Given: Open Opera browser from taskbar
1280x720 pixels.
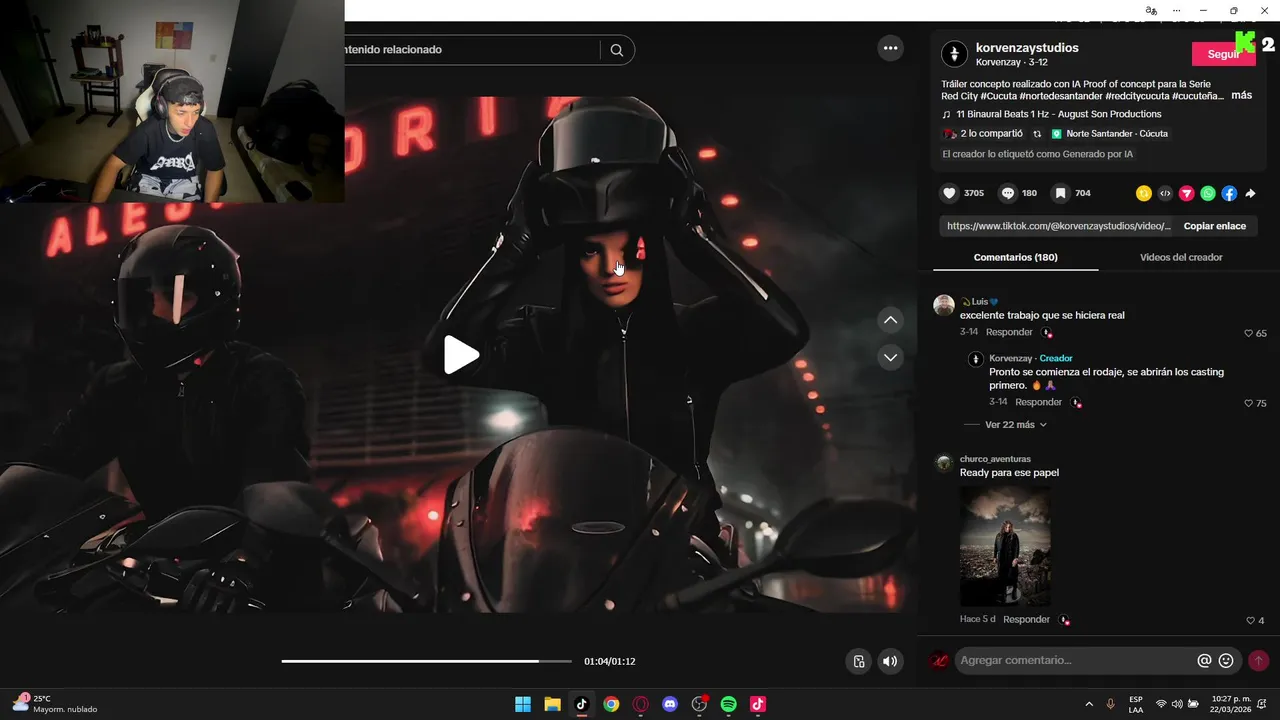Looking at the screenshot, I should 641,704.
